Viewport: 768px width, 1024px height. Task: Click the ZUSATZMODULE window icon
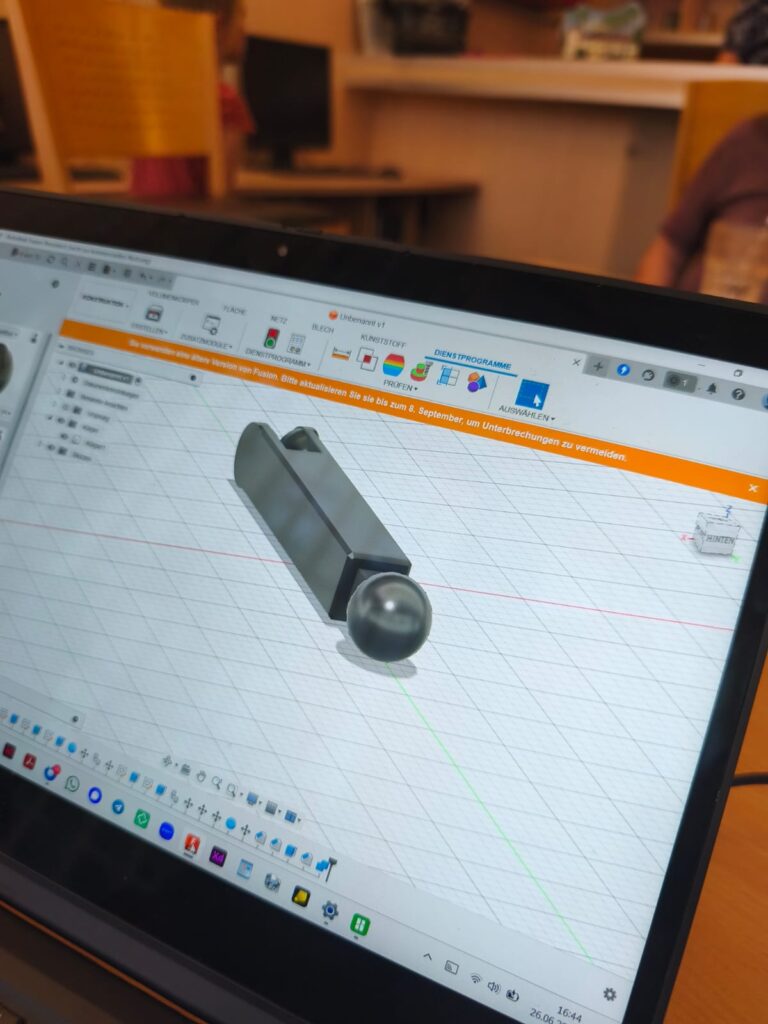(211, 324)
